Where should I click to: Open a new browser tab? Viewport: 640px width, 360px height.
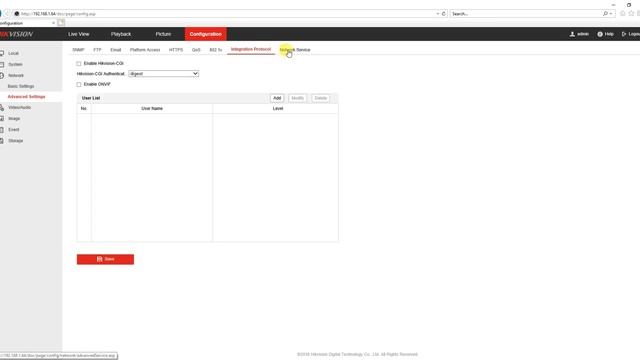[61, 23]
